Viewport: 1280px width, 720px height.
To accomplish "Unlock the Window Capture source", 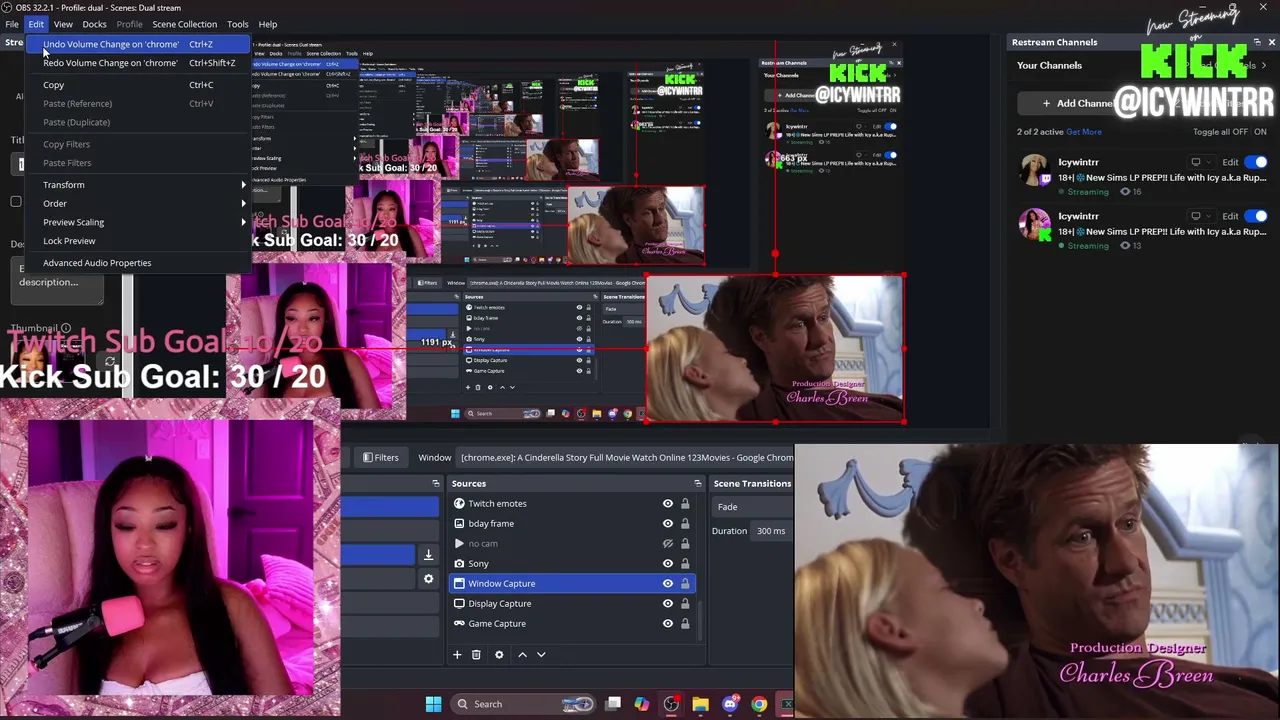I will pos(685,584).
